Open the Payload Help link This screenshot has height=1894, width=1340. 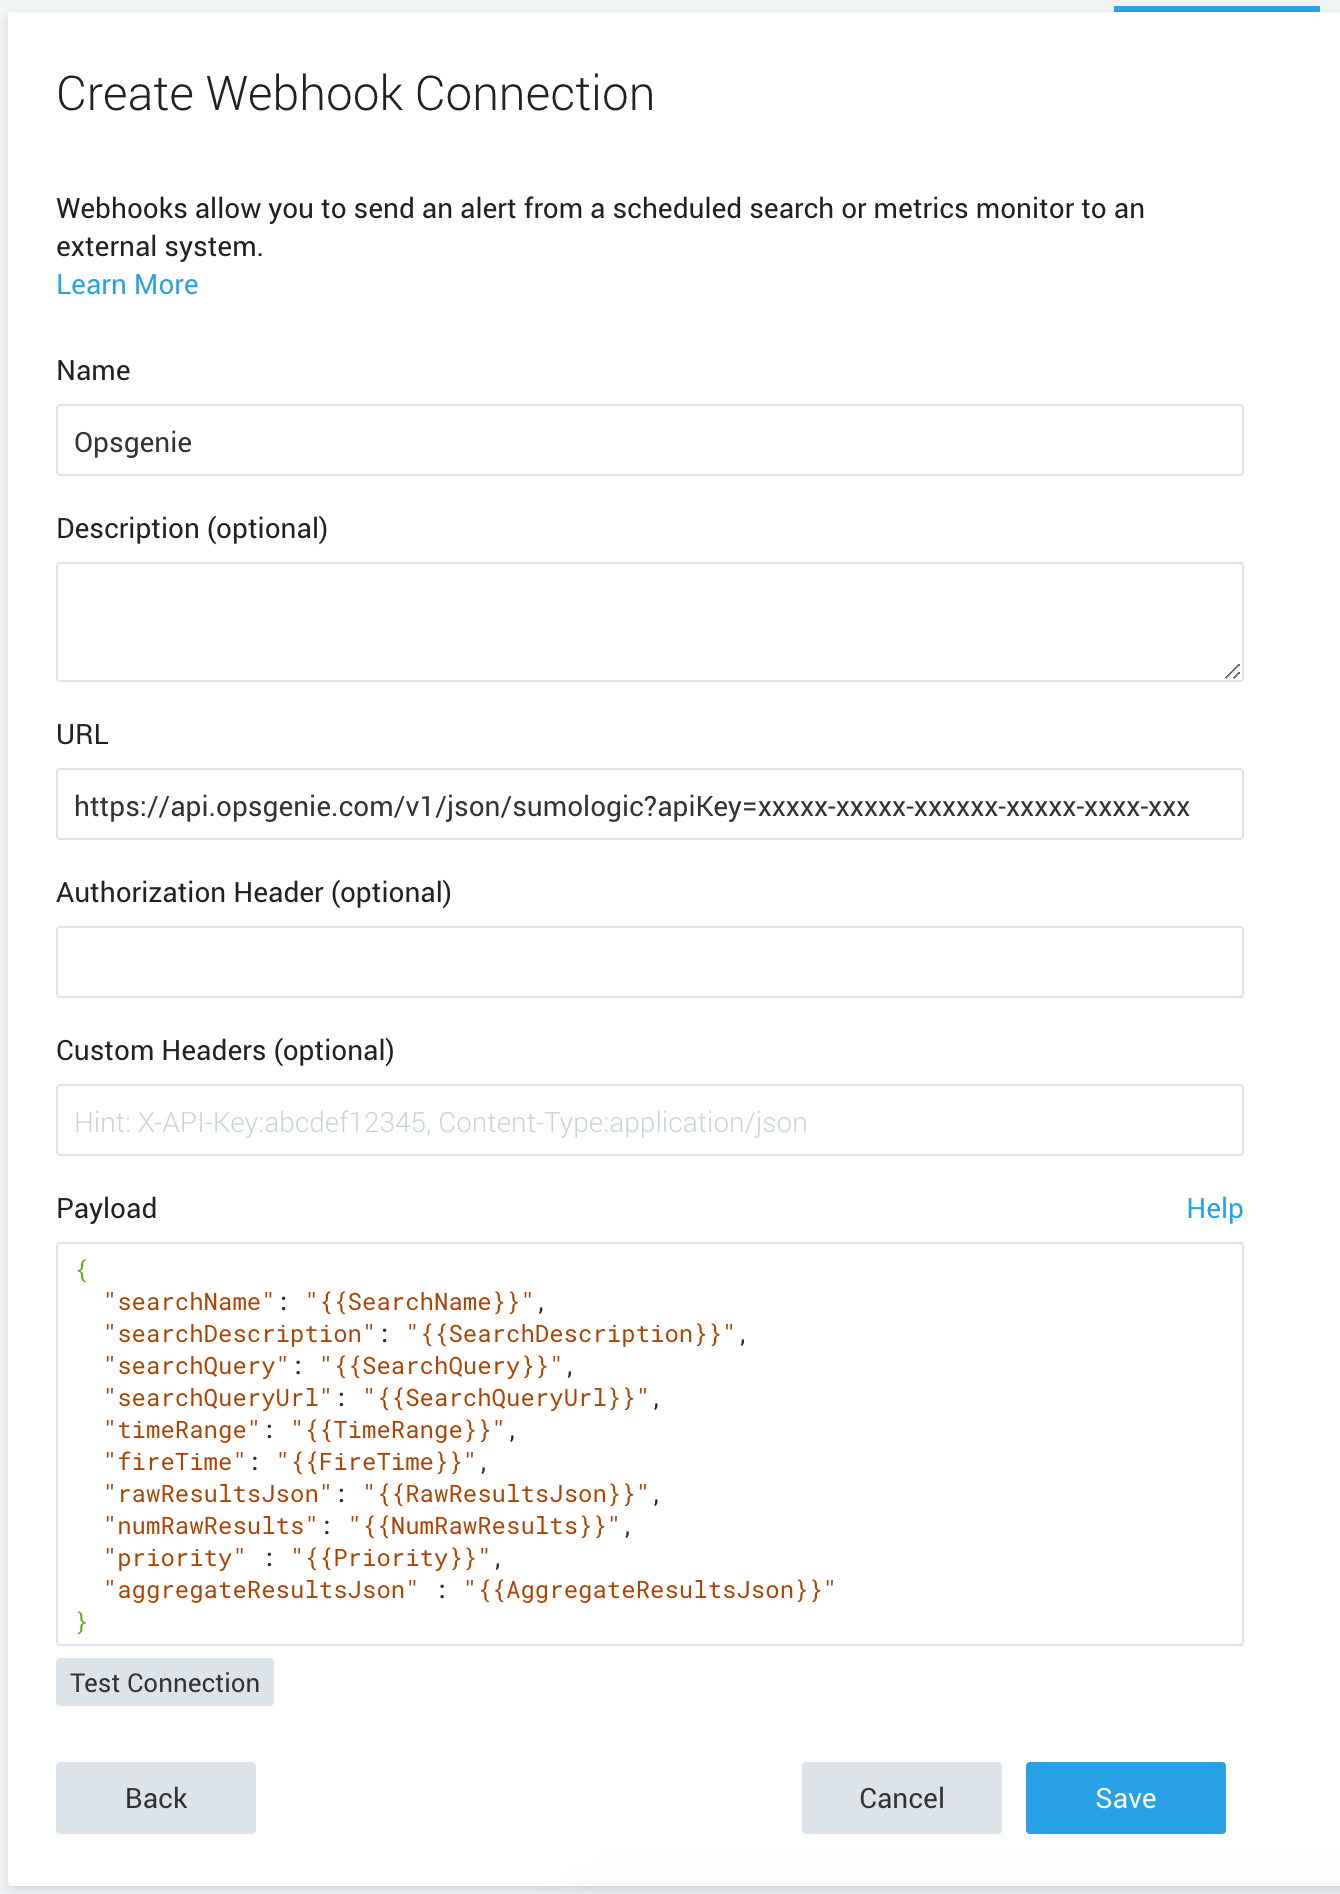click(x=1213, y=1209)
